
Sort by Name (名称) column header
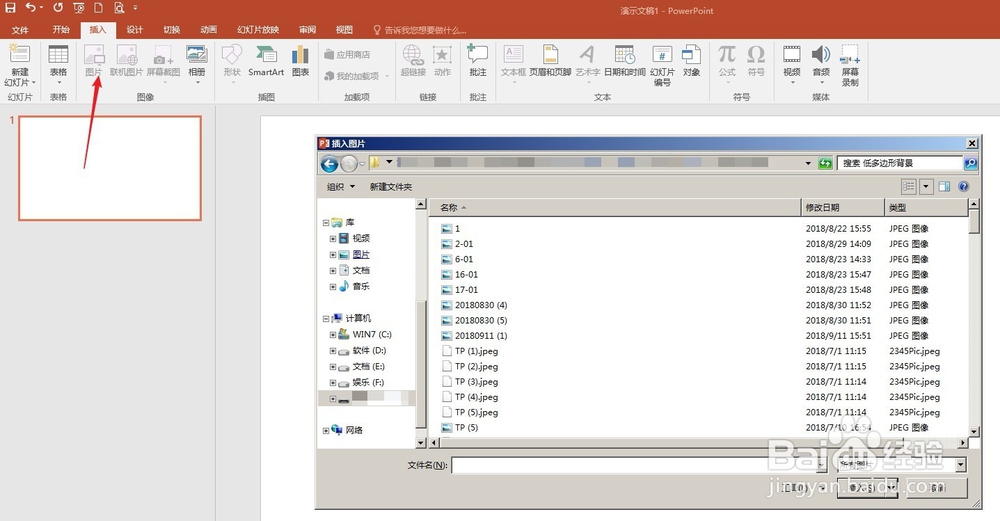pos(614,207)
